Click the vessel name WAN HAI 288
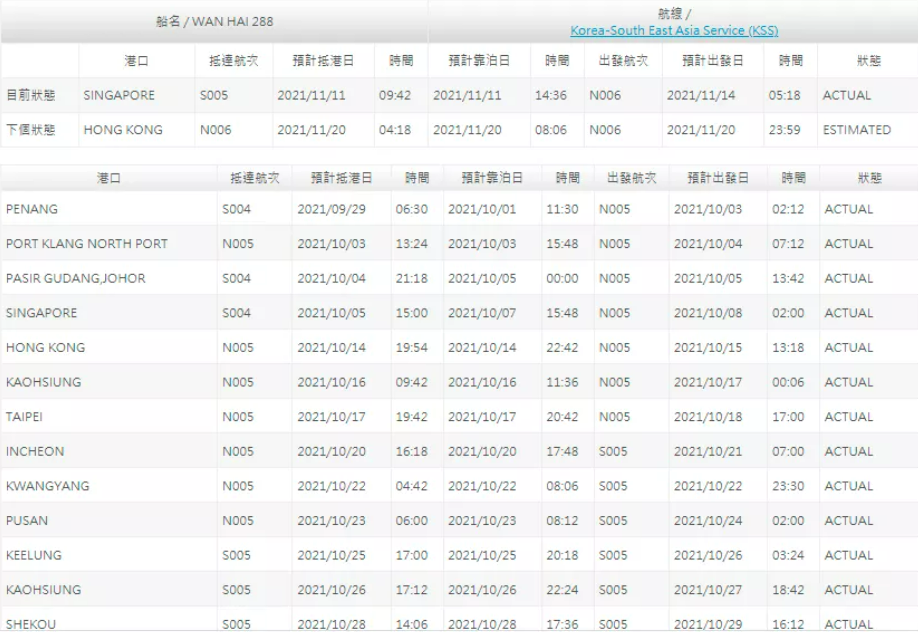The image size is (918, 632). pos(232,22)
